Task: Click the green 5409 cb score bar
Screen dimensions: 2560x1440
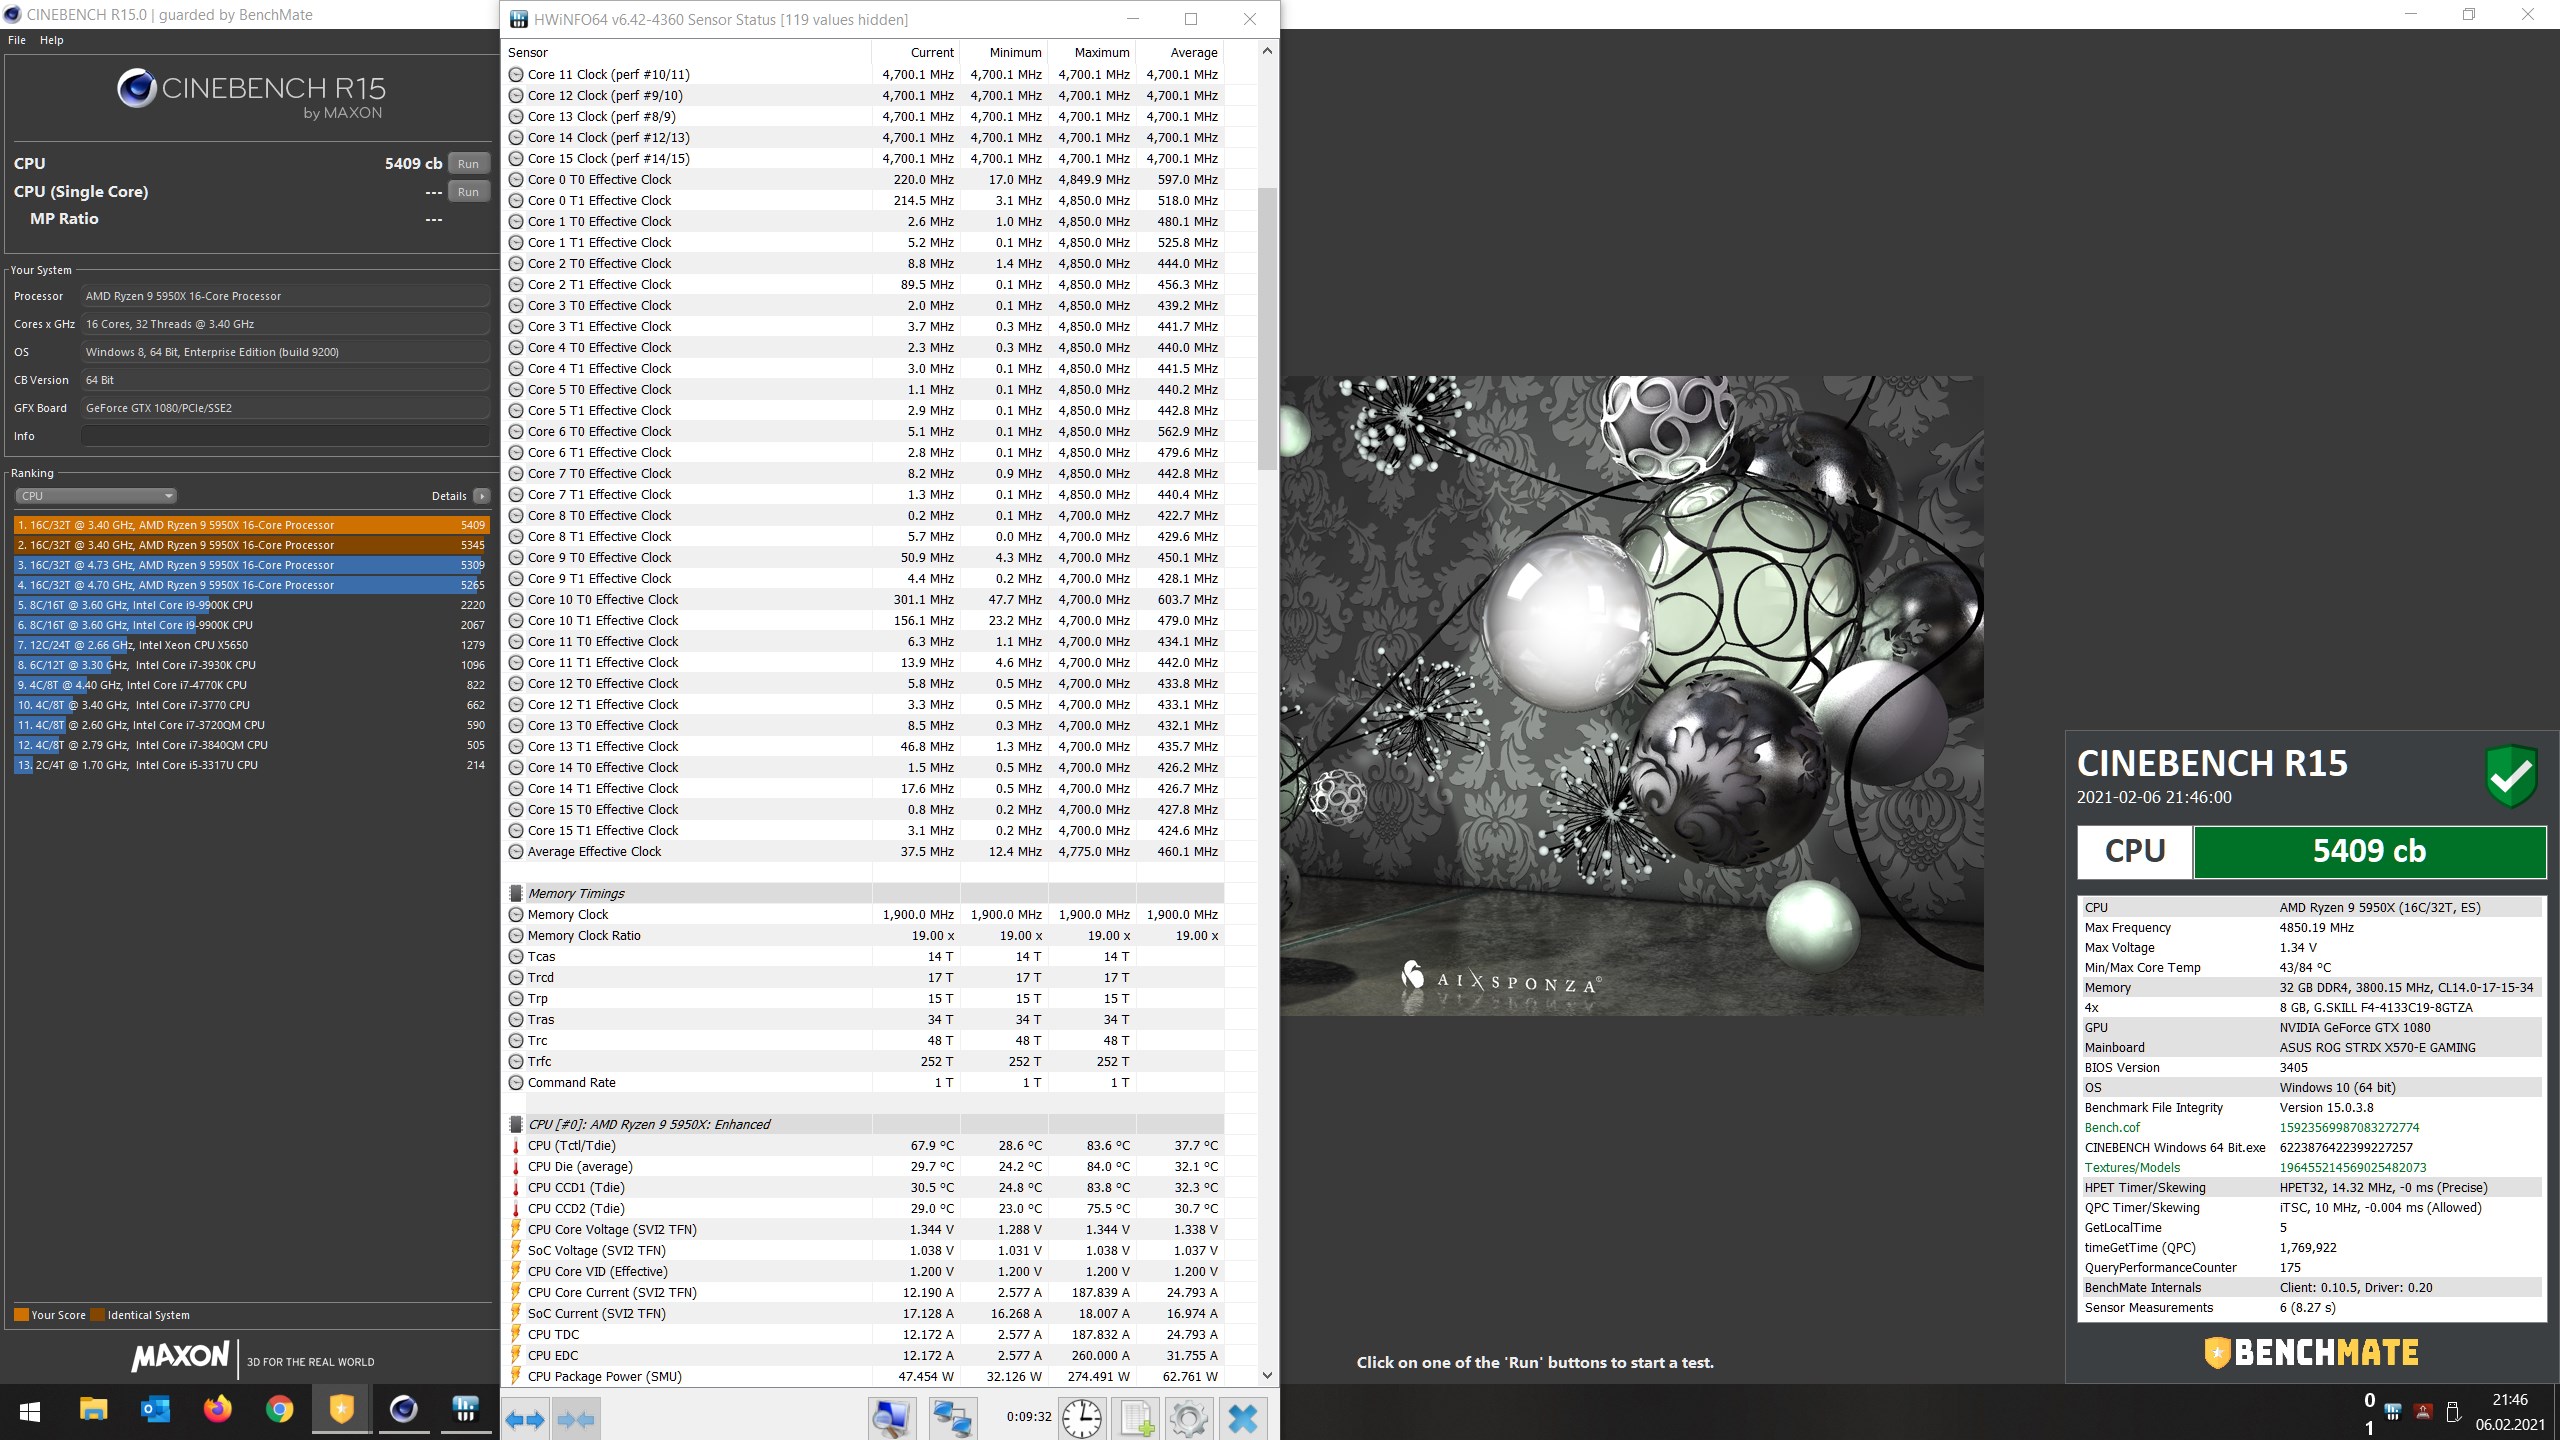Action: (2369, 852)
